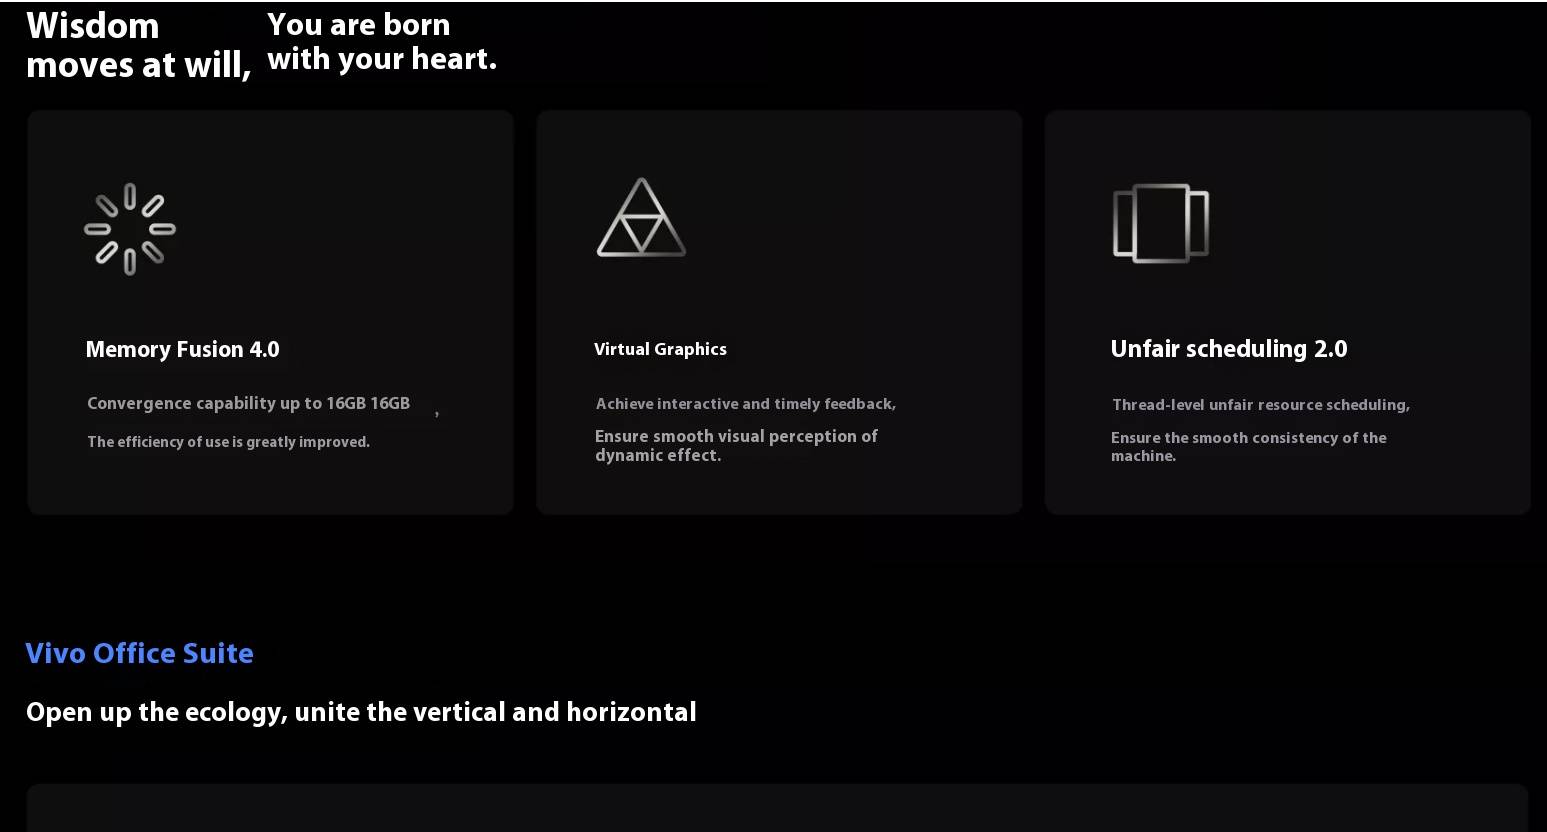Click Ensure the smooth consistency of the machine

pos(1249,446)
